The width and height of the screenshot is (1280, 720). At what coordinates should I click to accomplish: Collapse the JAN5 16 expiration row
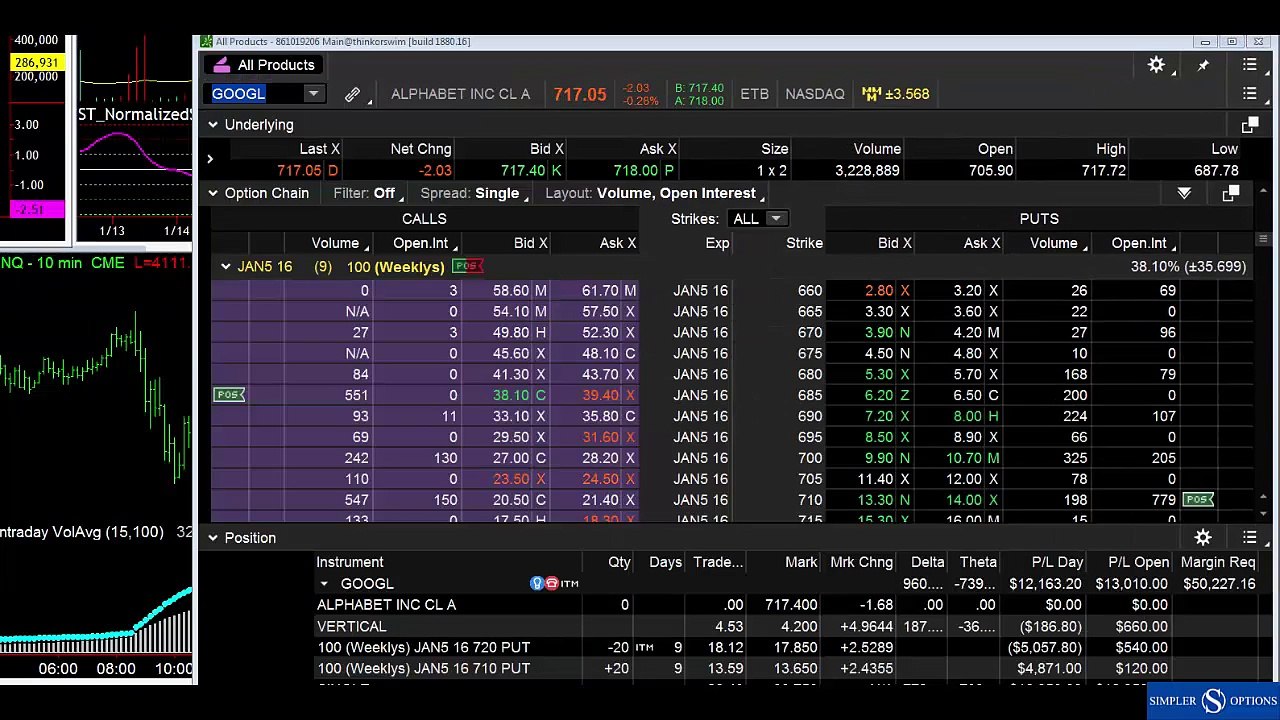tap(225, 267)
